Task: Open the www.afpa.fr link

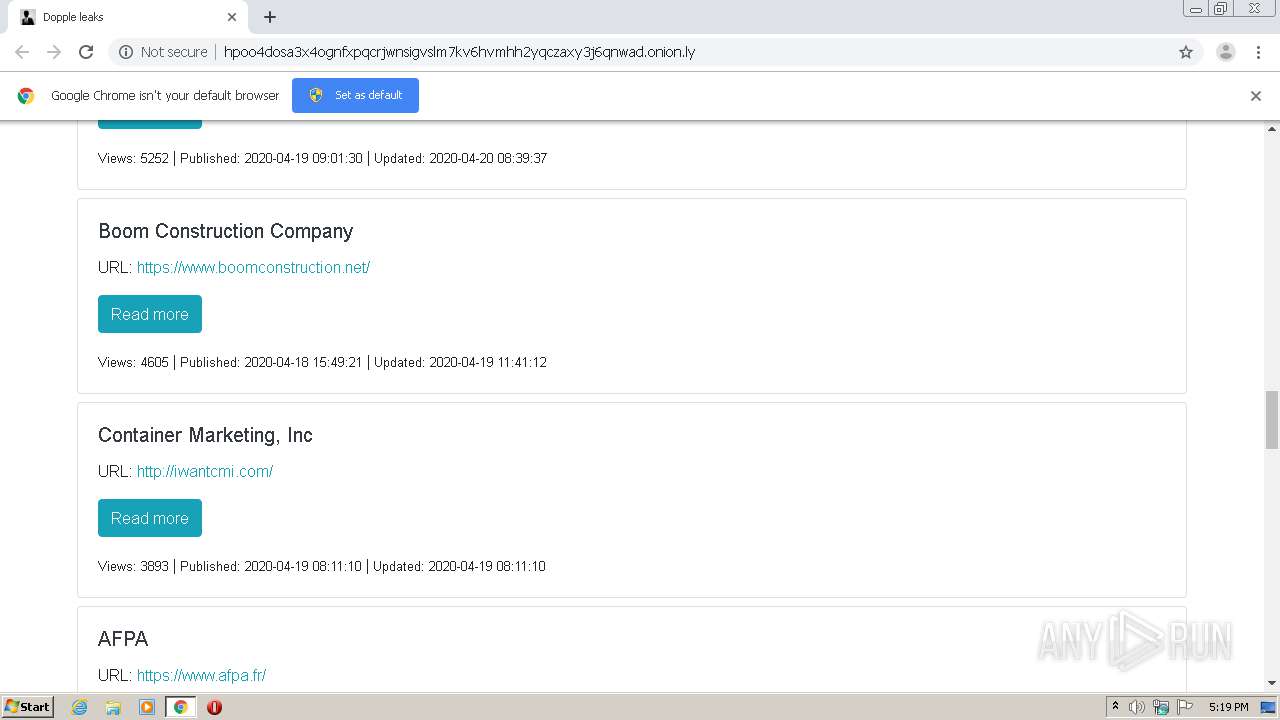Action: (x=201, y=675)
